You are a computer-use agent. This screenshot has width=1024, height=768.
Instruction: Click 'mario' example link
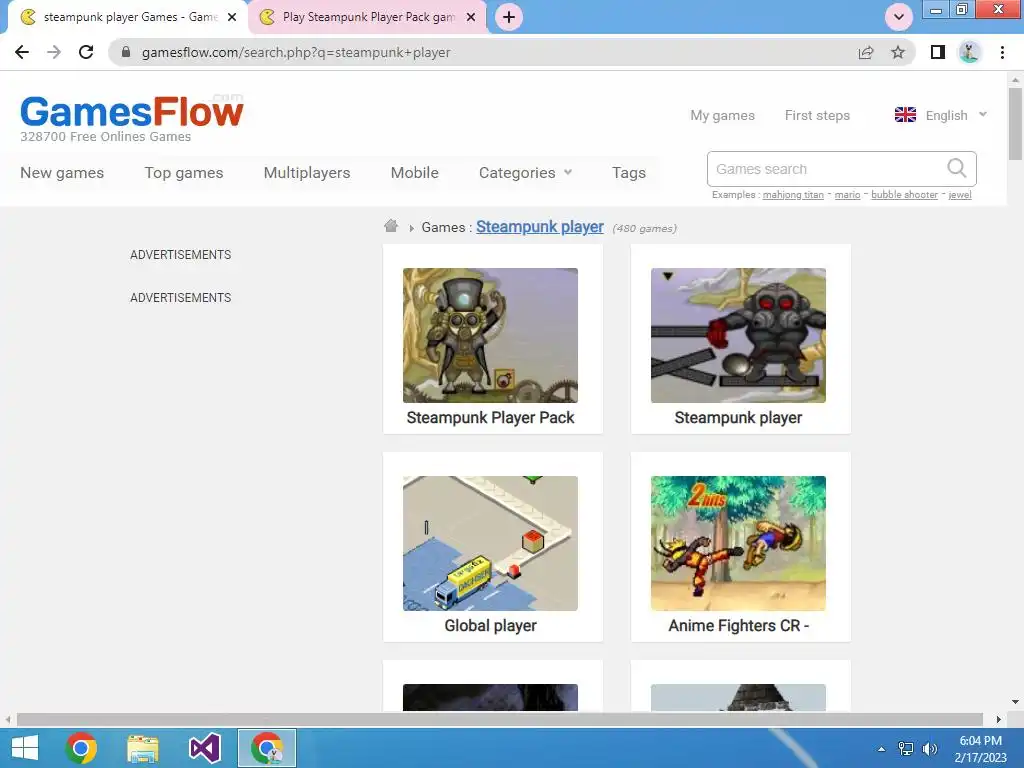pyautogui.click(x=847, y=195)
